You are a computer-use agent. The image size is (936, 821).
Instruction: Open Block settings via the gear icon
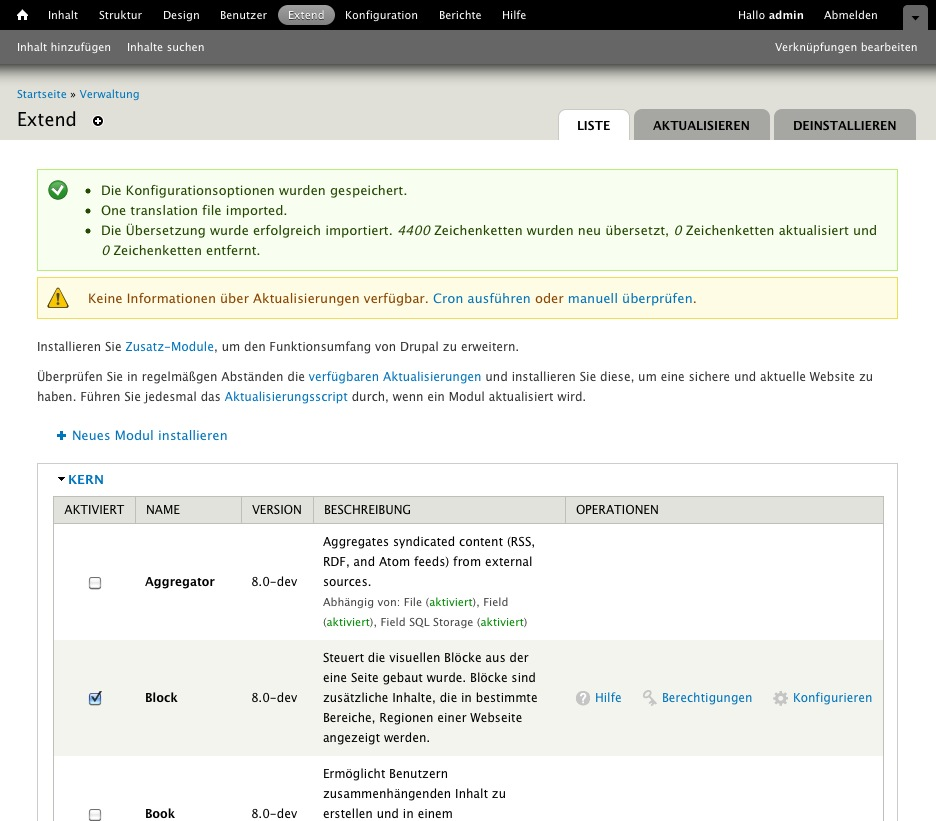point(781,698)
